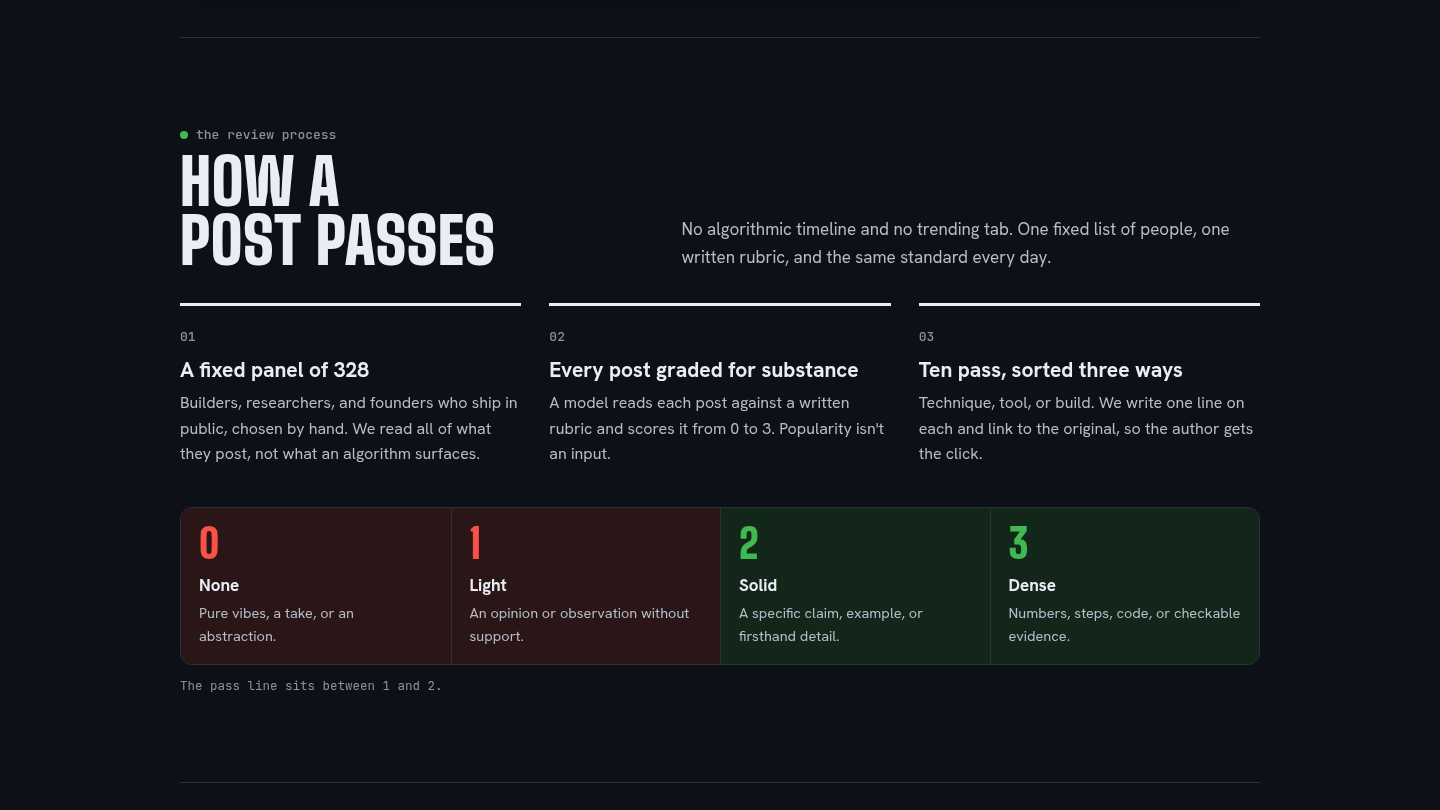Click the "Dense" rubric label

[1032, 585]
